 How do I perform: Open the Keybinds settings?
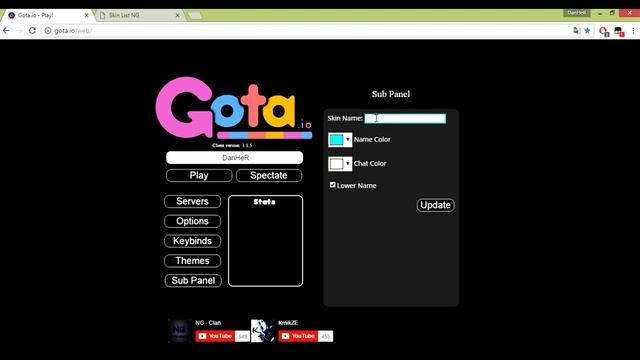[x=193, y=241]
